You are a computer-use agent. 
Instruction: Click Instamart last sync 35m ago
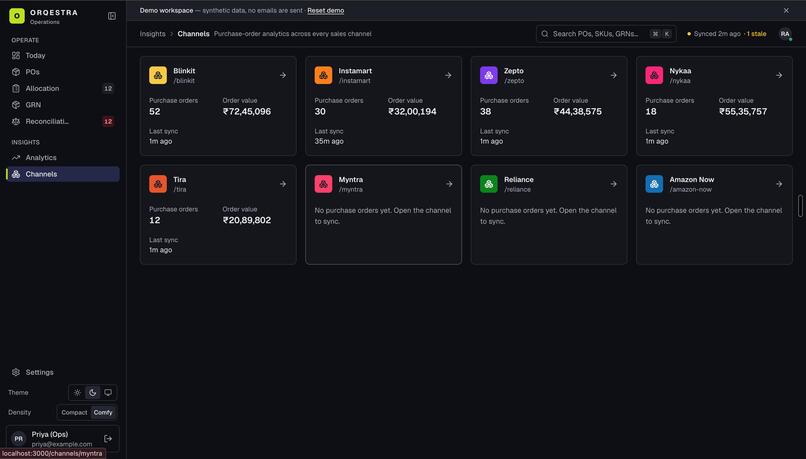pos(329,141)
